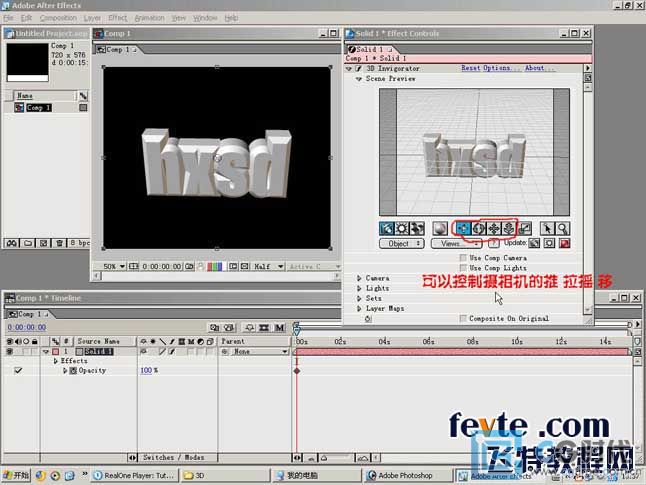
Task: Click the RGB channel display icon
Action: click(x=214, y=267)
